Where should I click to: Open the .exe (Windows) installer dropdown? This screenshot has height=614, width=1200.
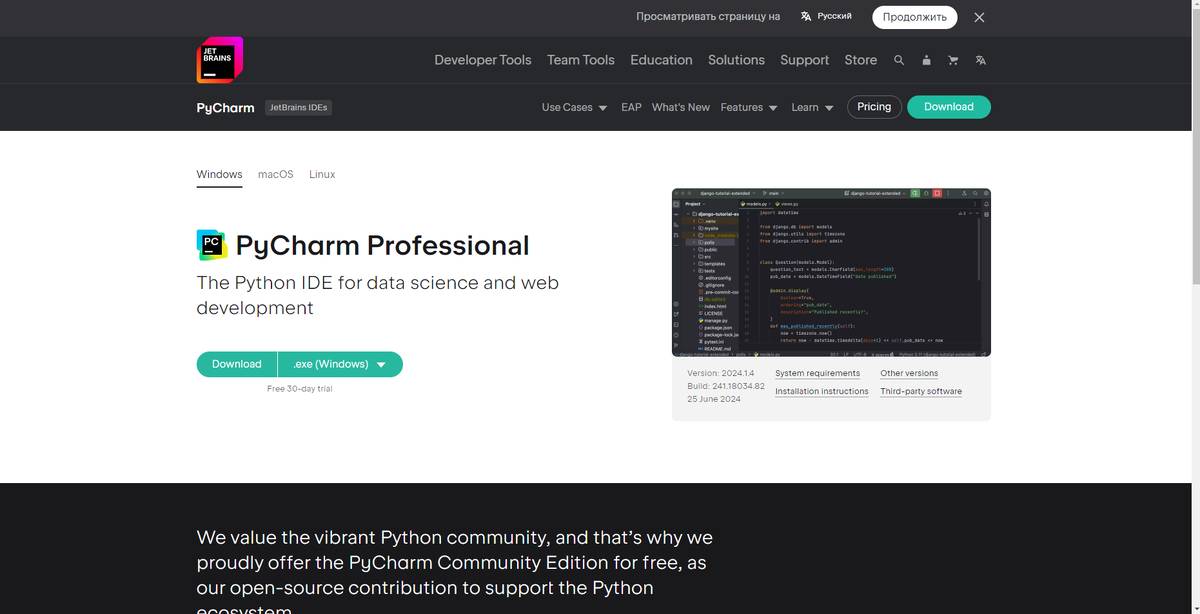pyautogui.click(x=340, y=364)
